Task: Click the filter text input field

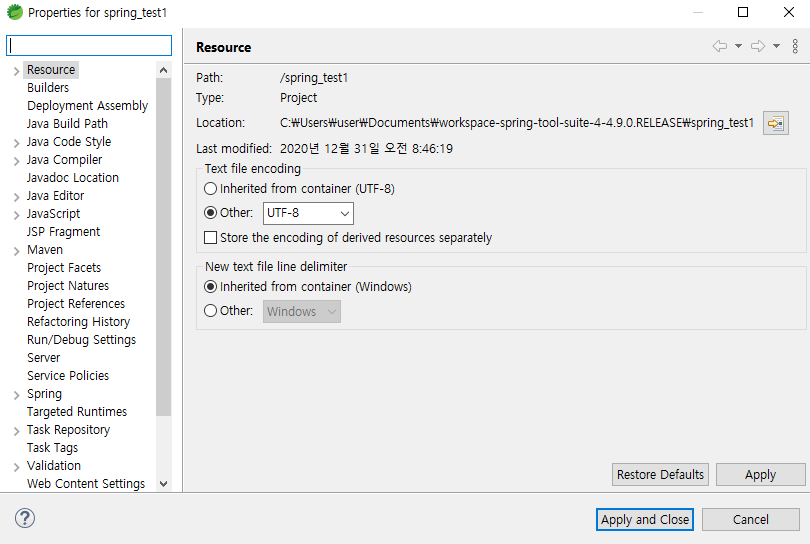Action: click(89, 45)
